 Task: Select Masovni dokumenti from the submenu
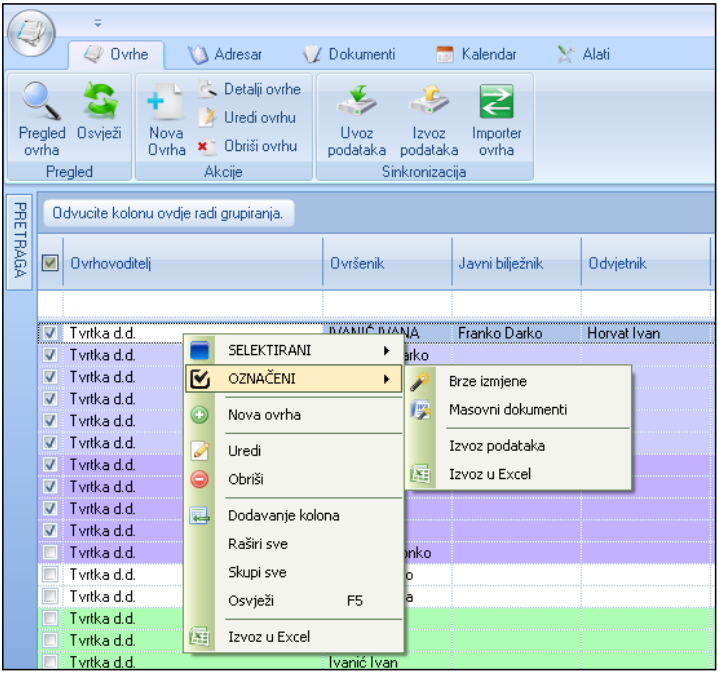507,409
